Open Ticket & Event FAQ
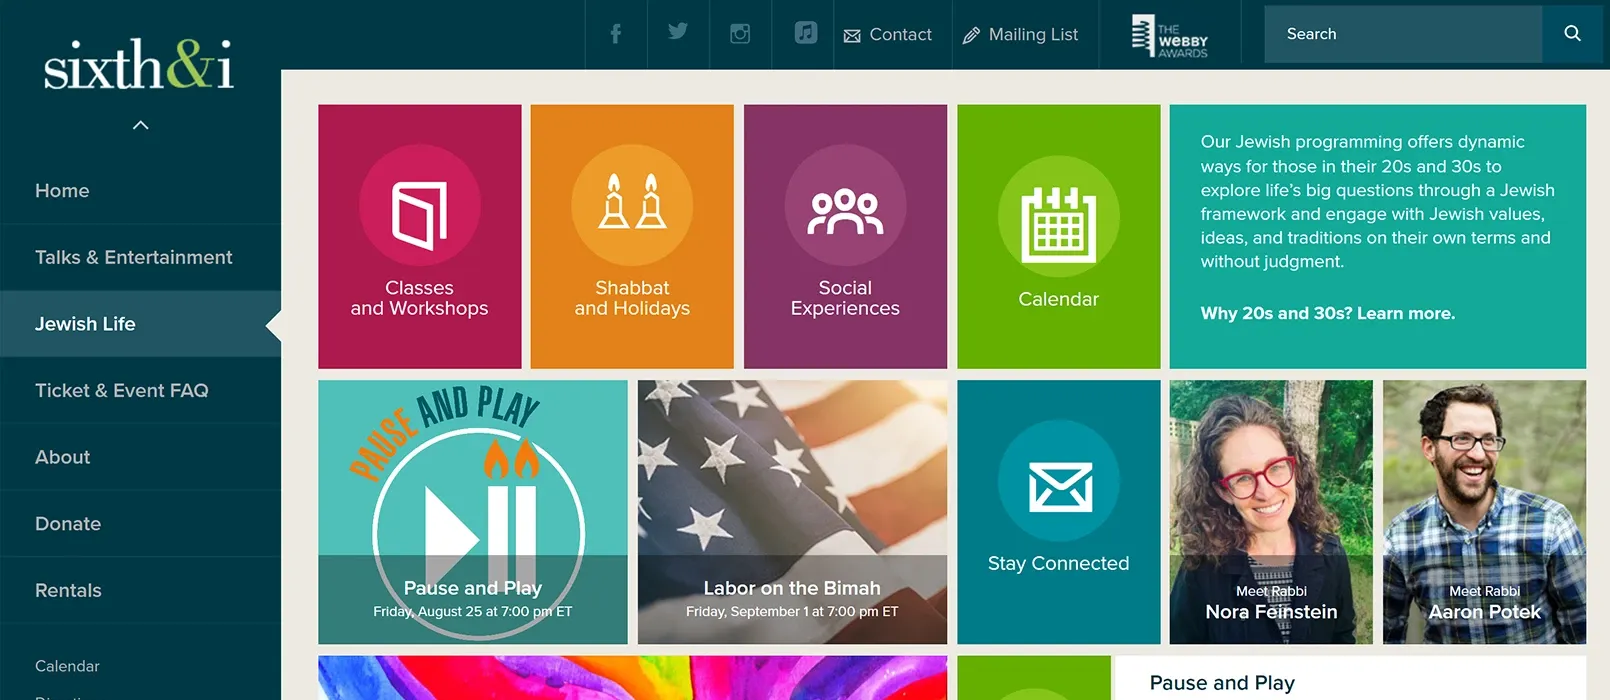This screenshot has height=700, width=1610. tap(140, 391)
